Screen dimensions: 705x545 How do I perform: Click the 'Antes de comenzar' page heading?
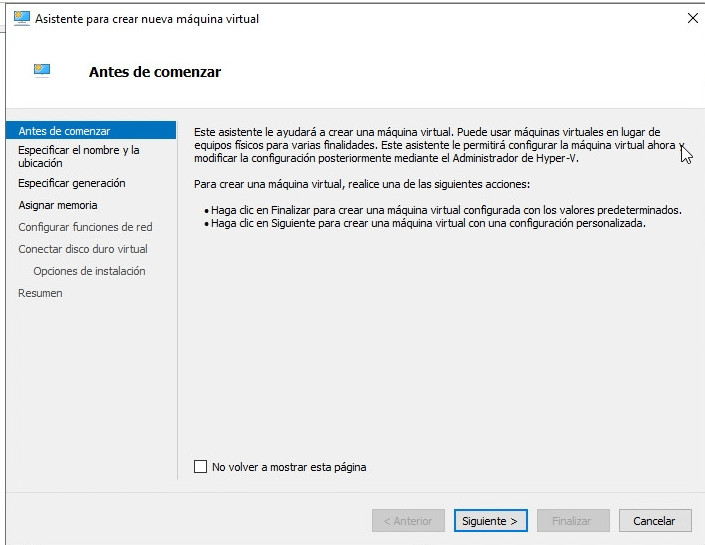tap(155, 72)
